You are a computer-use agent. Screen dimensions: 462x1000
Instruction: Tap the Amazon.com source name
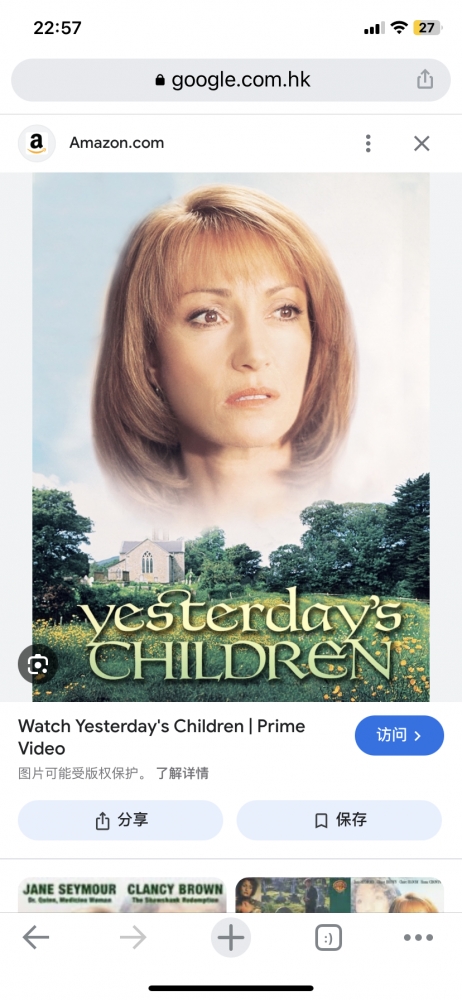pos(117,143)
